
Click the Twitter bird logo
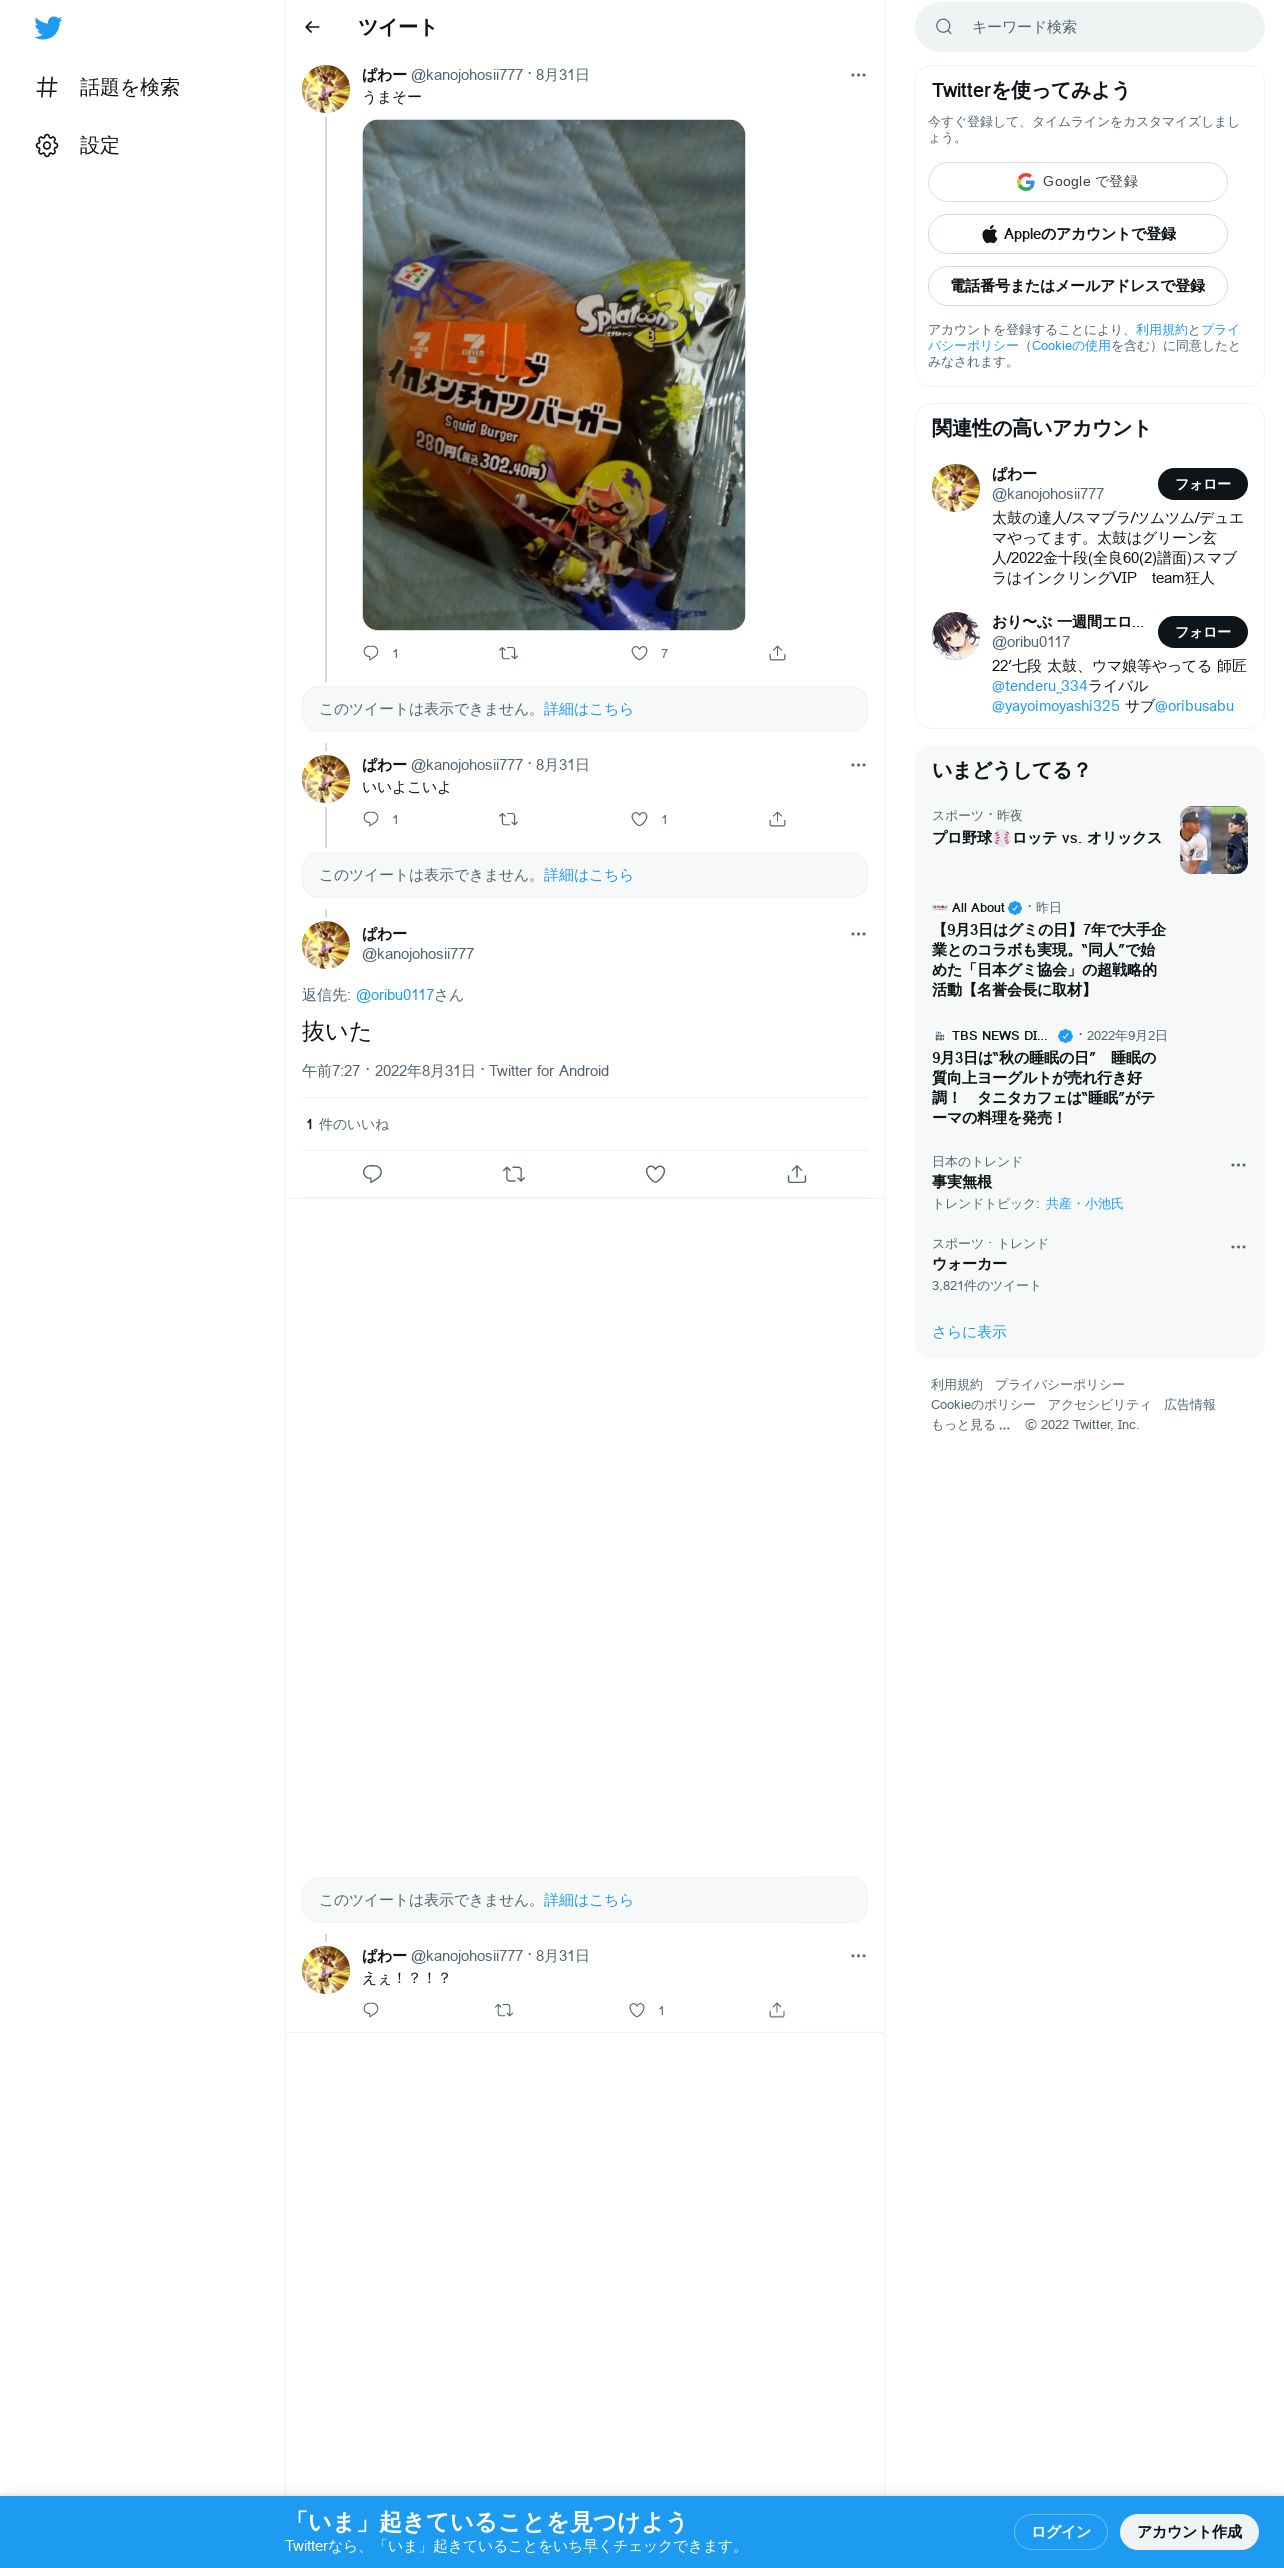coord(48,28)
